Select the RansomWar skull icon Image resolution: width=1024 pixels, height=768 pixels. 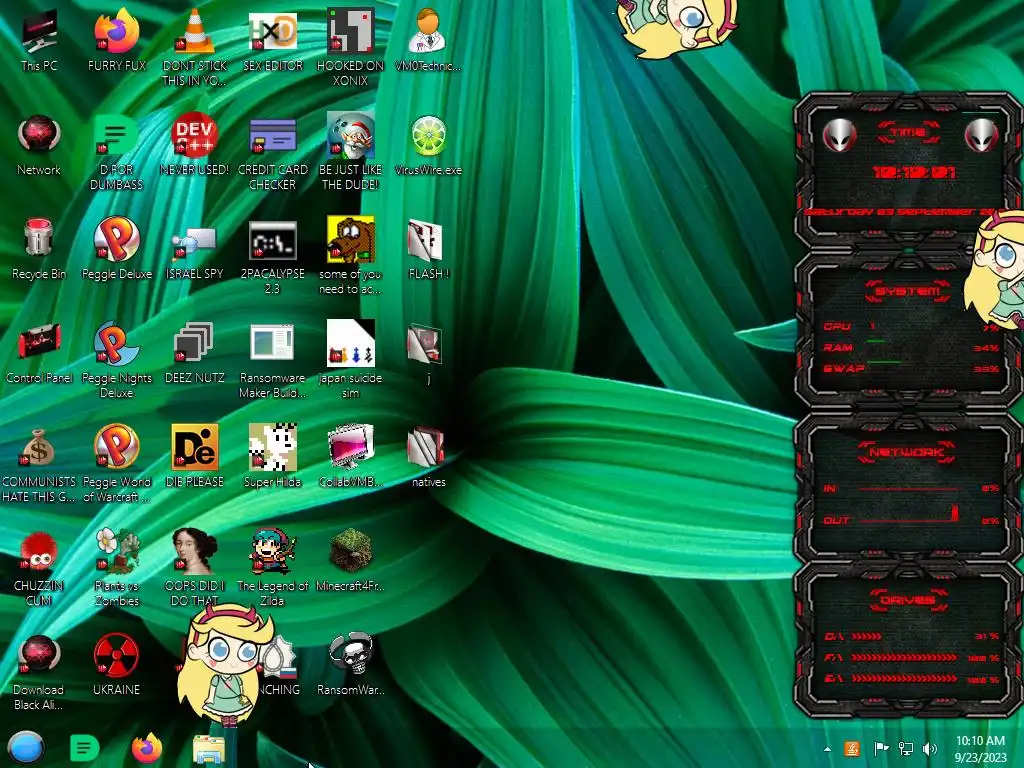coord(351,664)
